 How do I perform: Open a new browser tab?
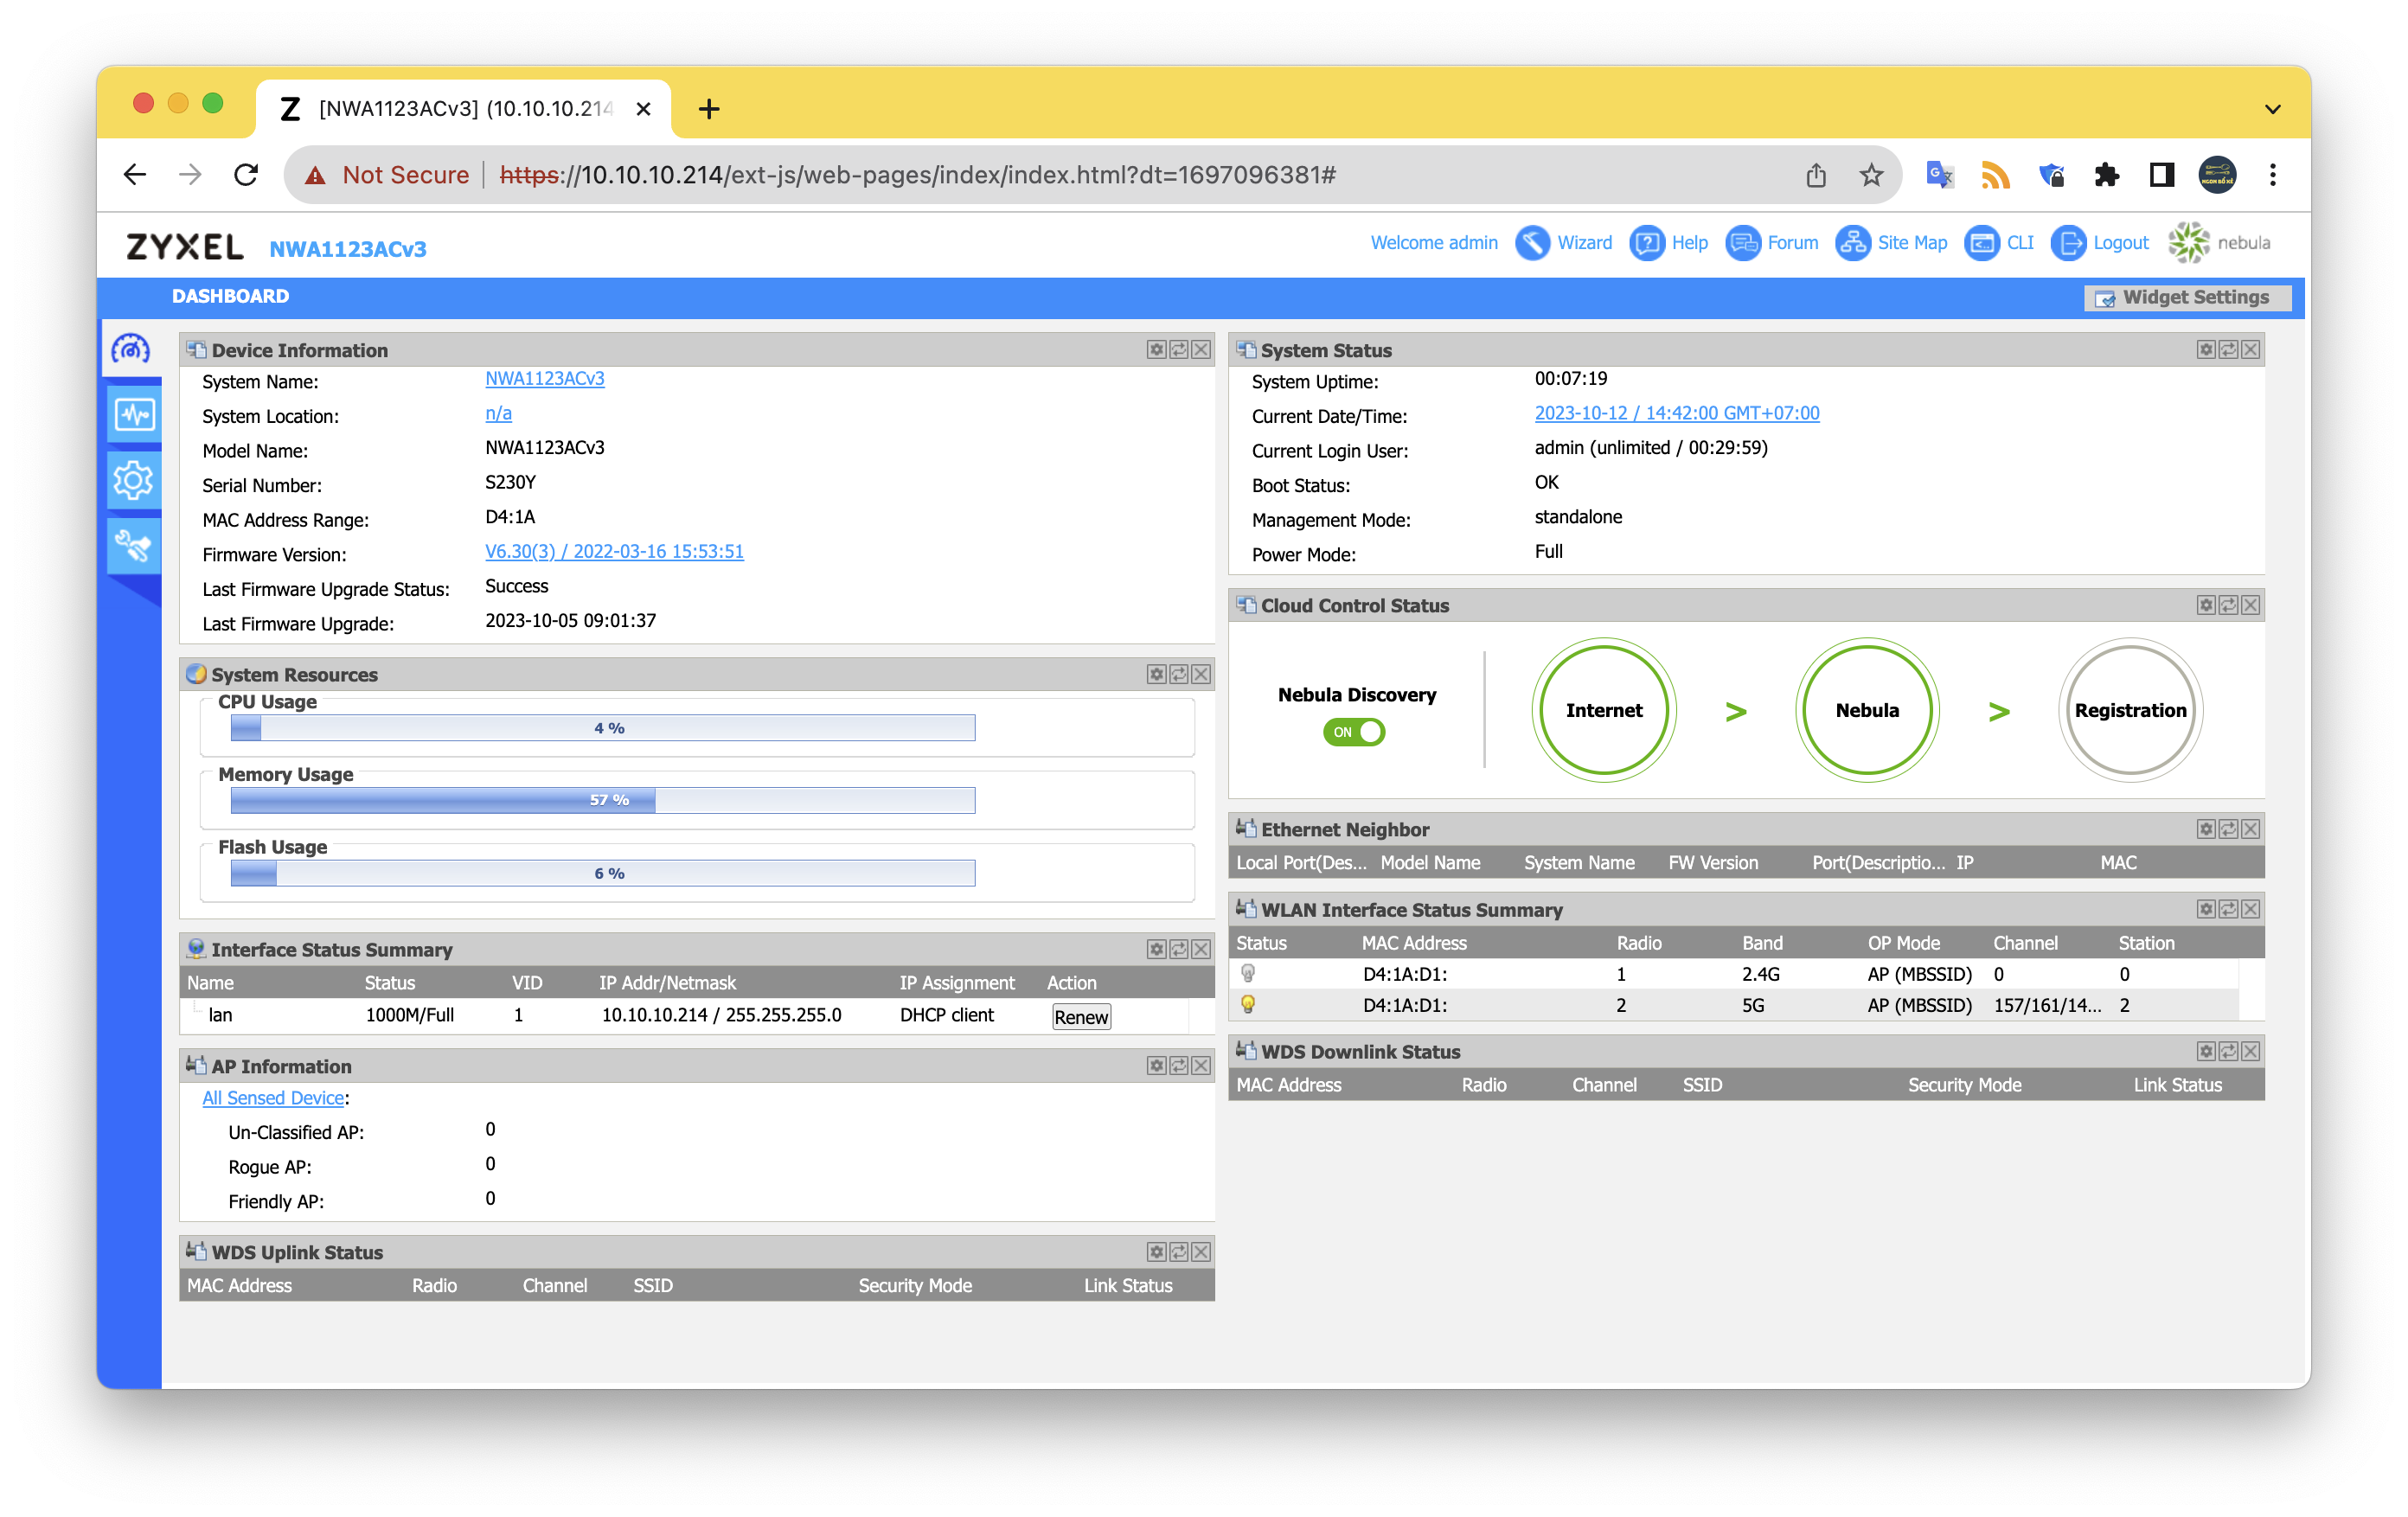pyautogui.click(x=709, y=109)
